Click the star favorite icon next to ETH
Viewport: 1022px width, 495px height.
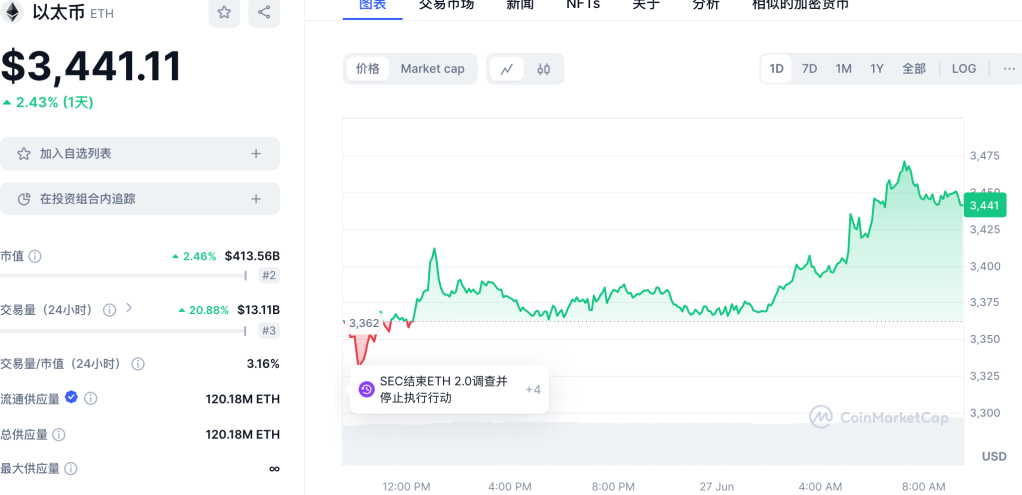(x=224, y=12)
